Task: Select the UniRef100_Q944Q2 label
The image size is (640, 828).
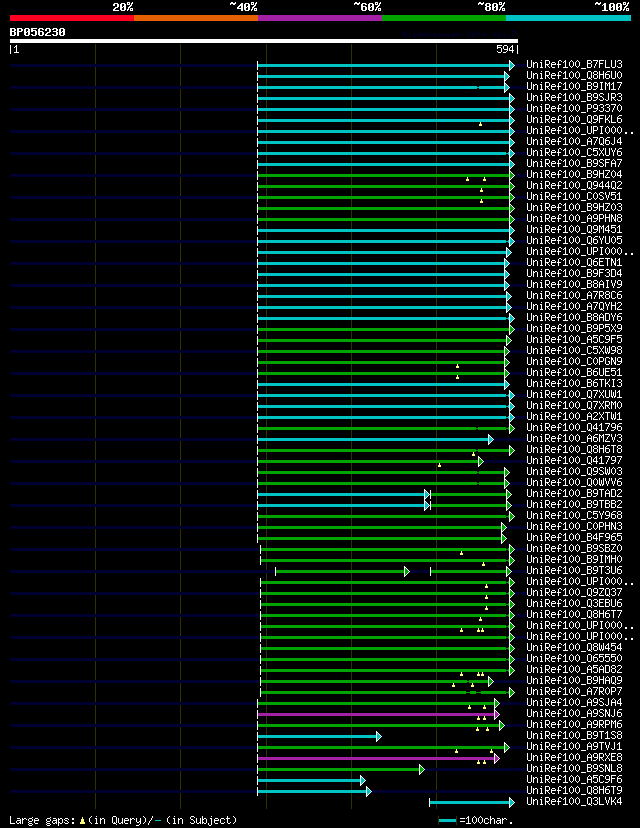Action: click(x=575, y=185)
